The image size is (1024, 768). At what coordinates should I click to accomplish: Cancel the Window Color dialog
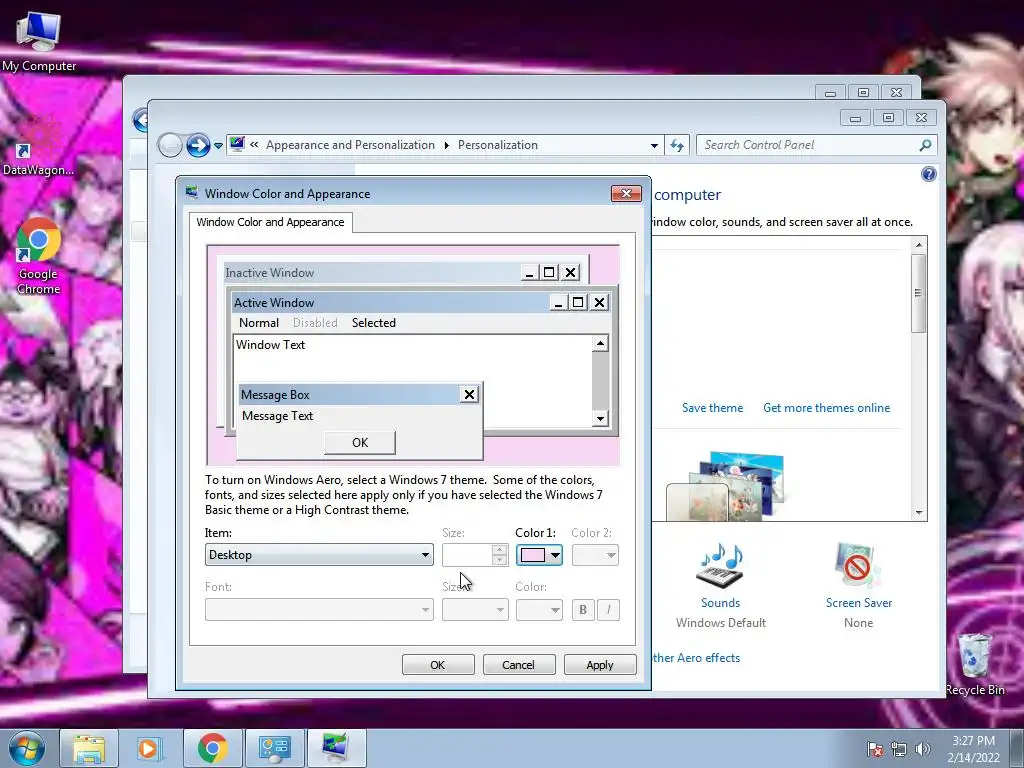coord(519,665)
